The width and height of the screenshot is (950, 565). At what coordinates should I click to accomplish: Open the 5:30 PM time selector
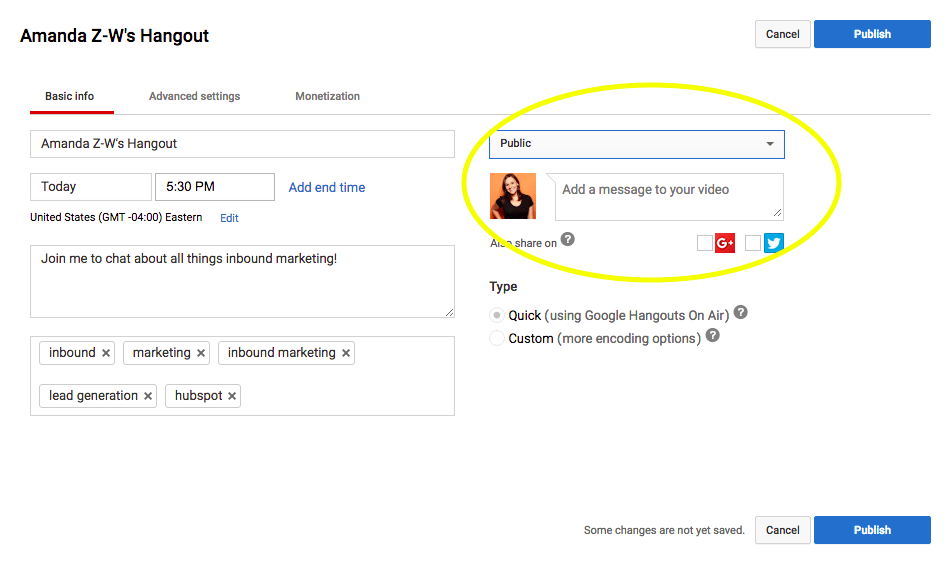(215, 187)
